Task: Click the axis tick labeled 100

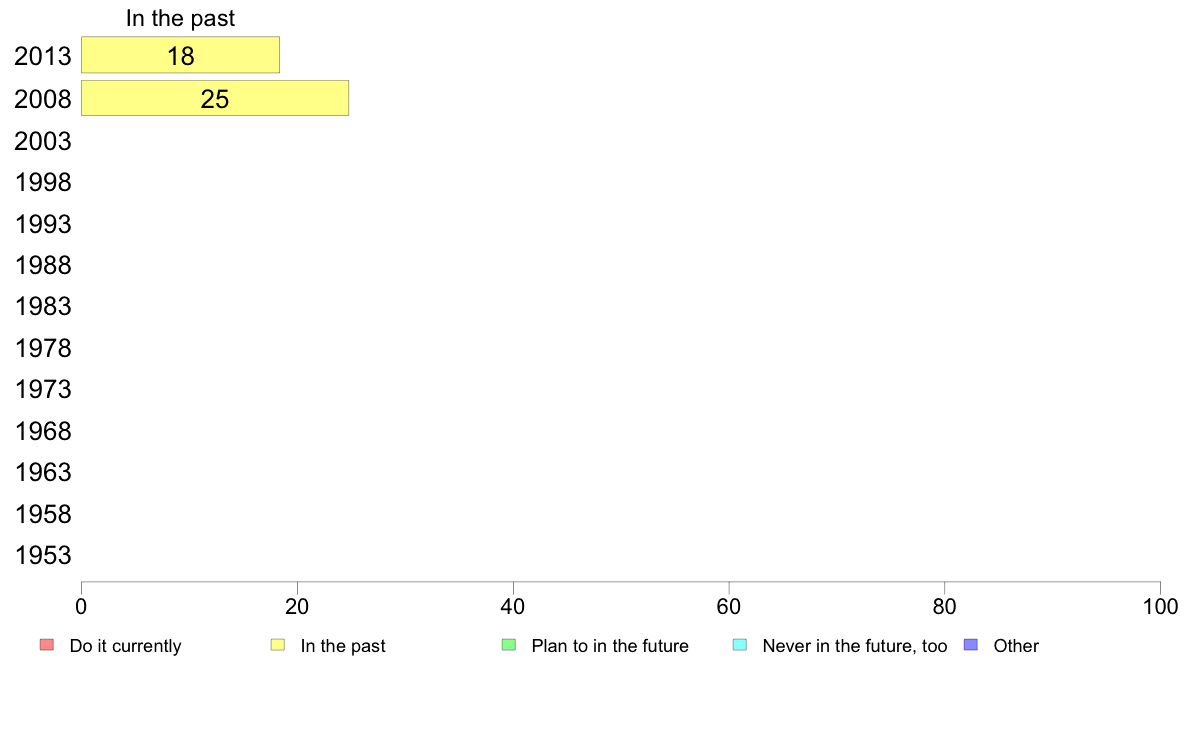Action: [x=1160, y=606]
